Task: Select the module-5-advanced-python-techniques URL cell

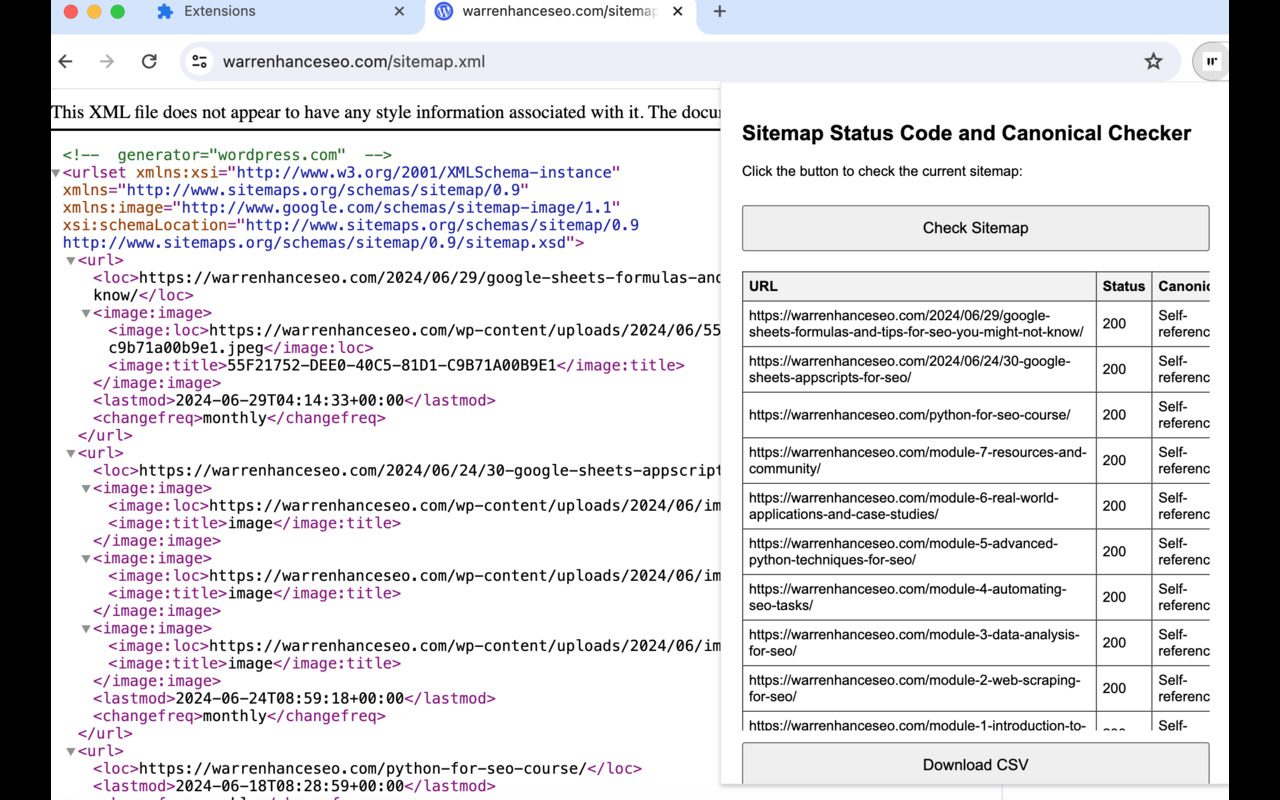Action: point(919,552)
